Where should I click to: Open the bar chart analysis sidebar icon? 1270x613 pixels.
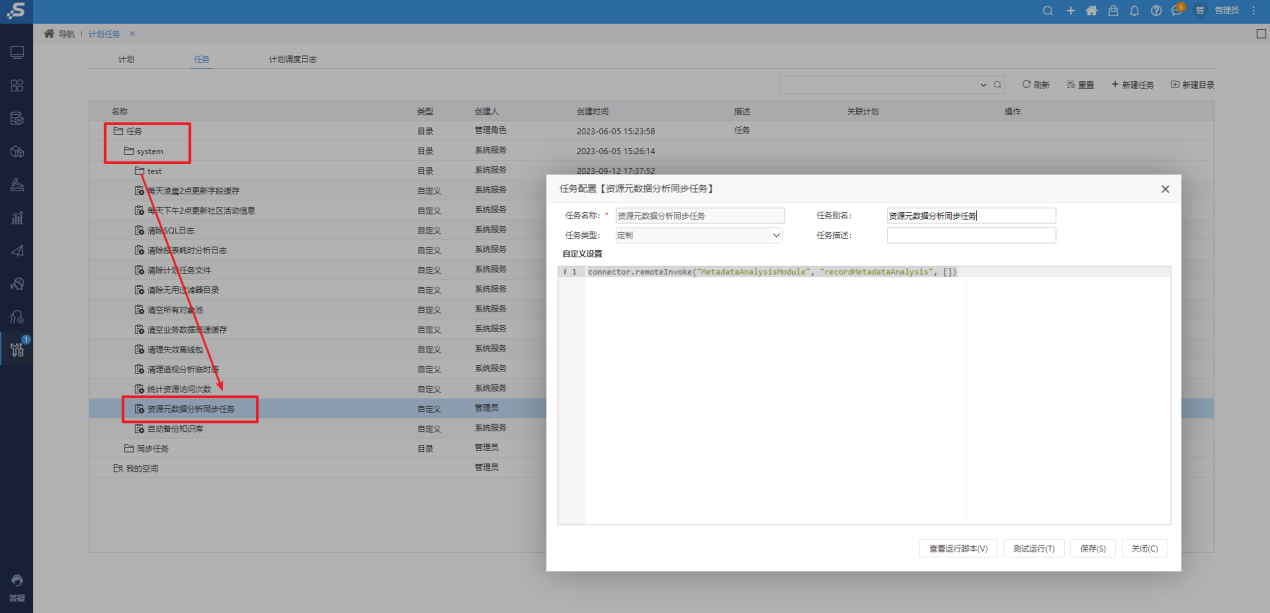17,217
